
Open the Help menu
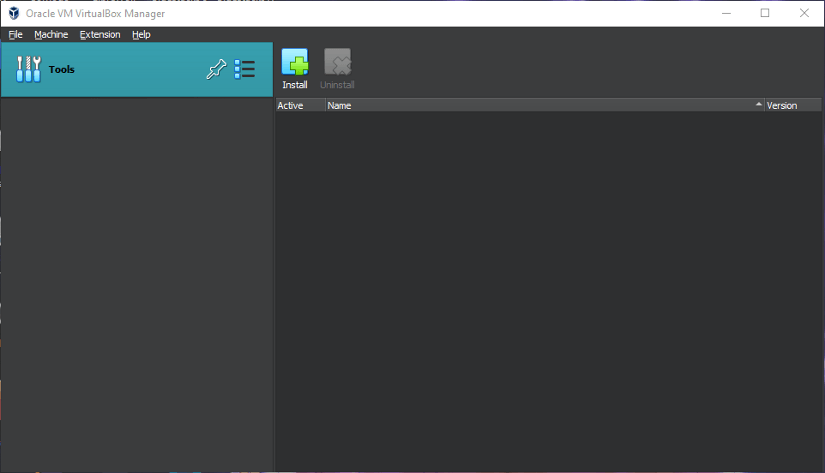pos(141,35)
